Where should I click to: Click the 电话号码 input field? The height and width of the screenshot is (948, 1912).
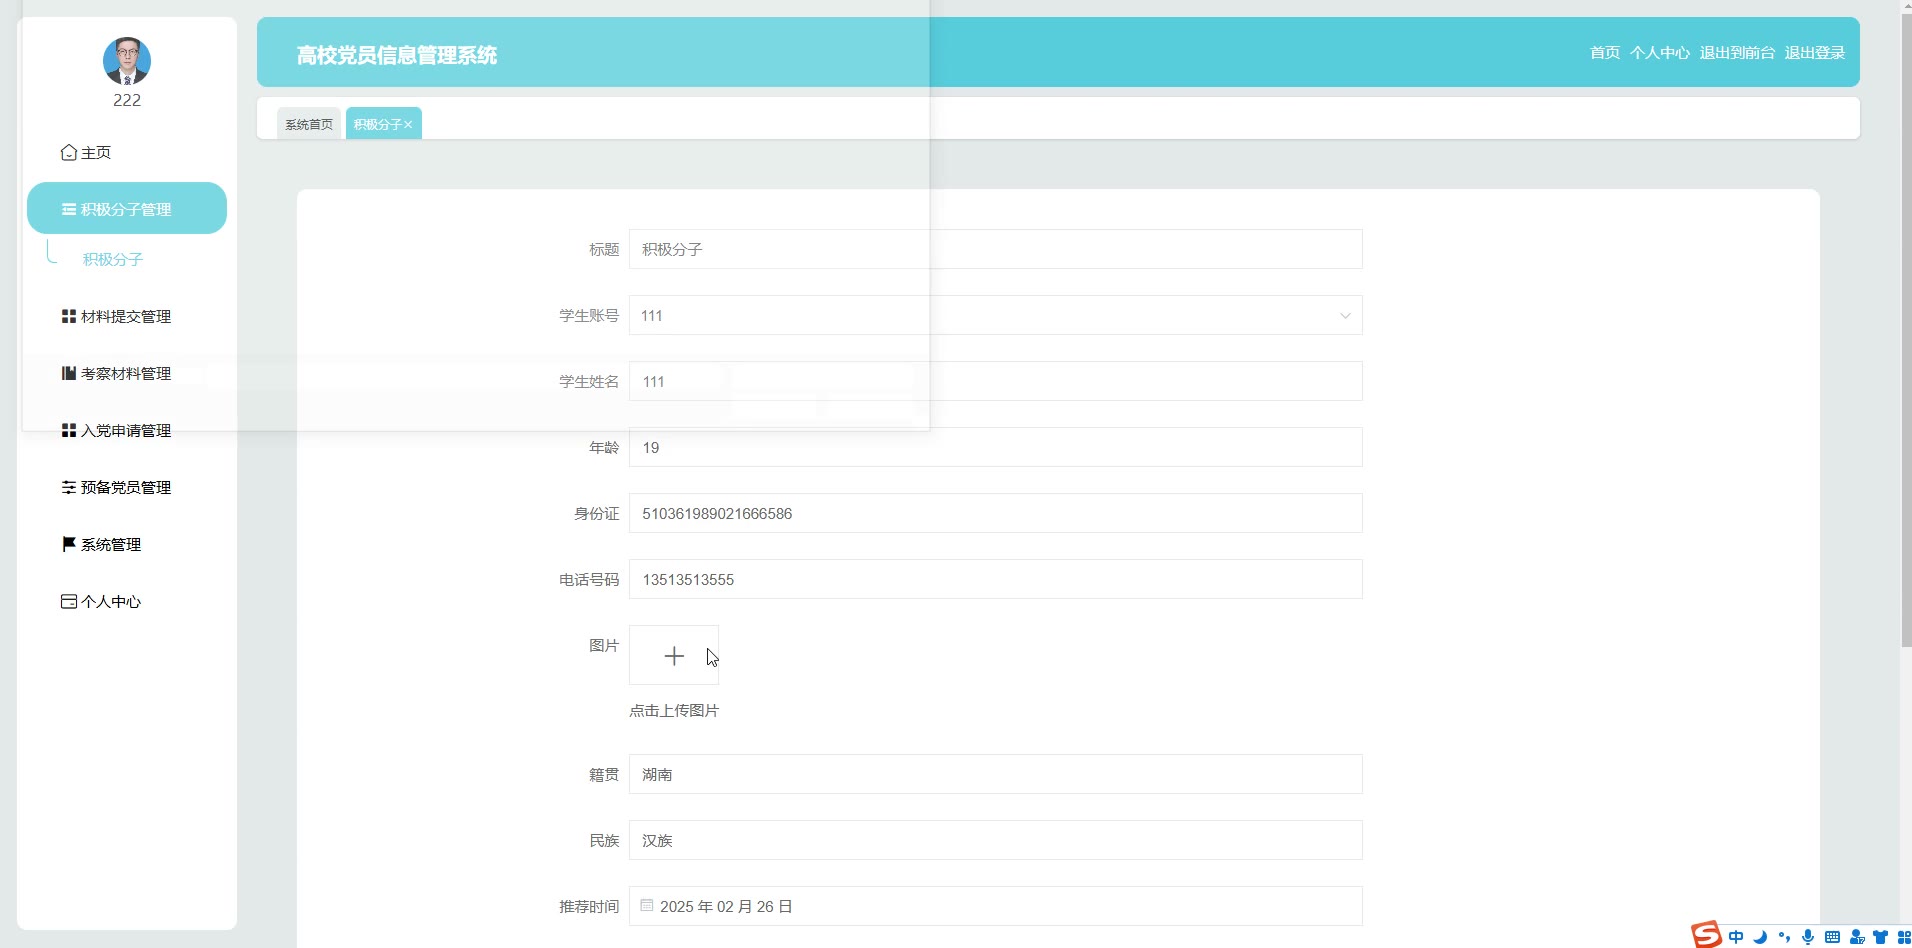click(x=995, y=579)
